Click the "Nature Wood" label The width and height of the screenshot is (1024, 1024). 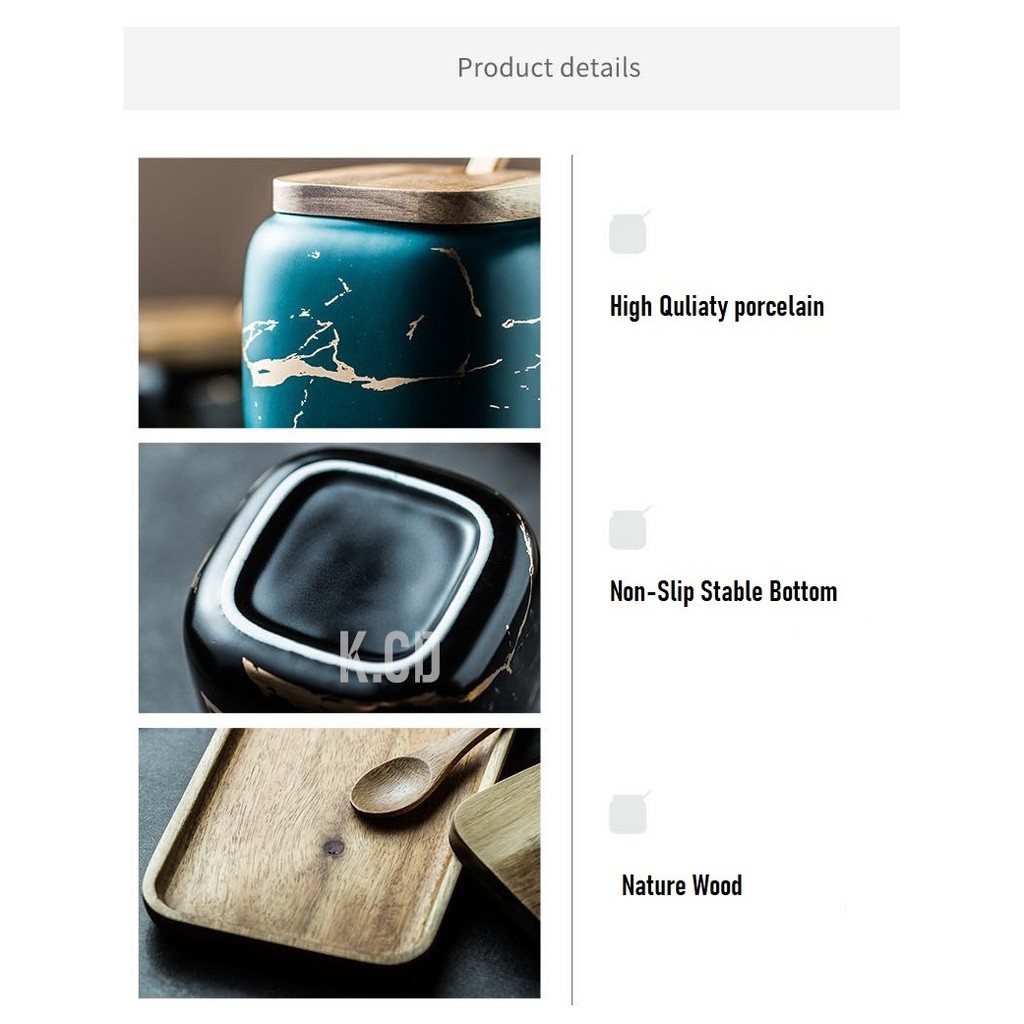click(682, 885)
